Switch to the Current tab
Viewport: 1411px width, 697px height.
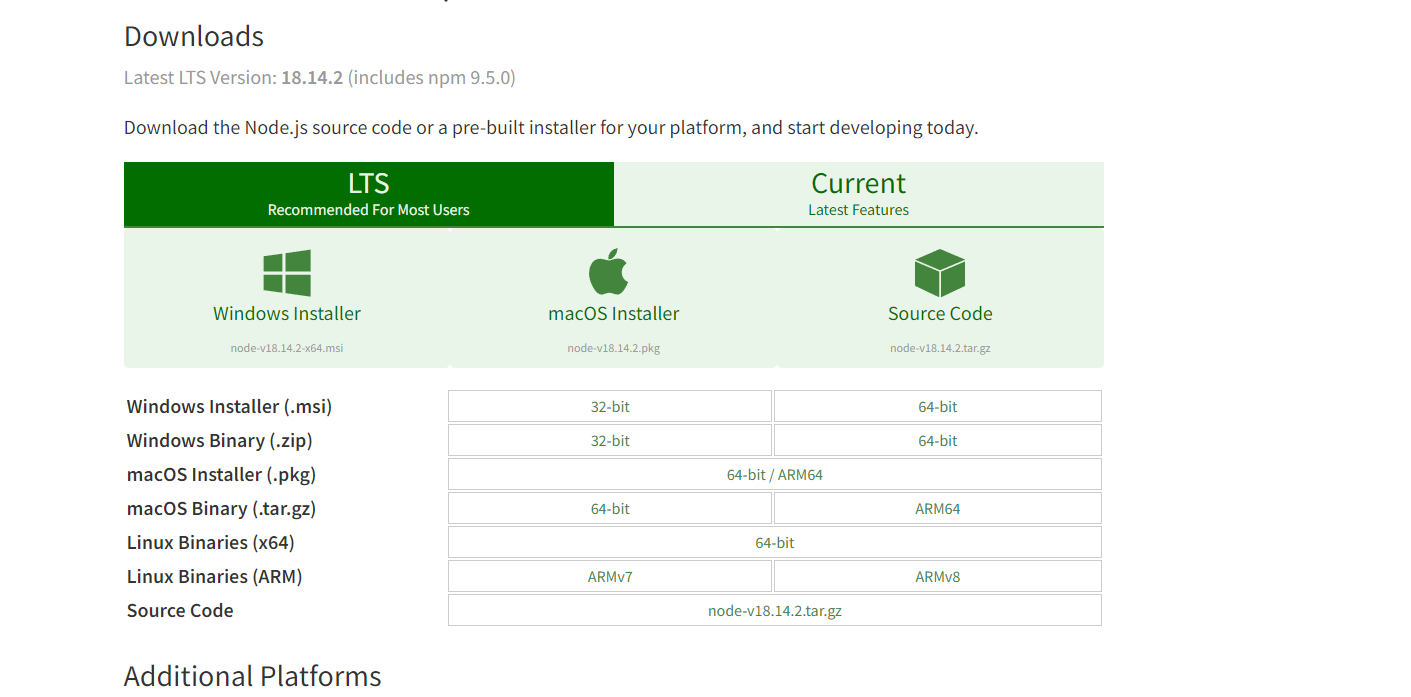858,193
